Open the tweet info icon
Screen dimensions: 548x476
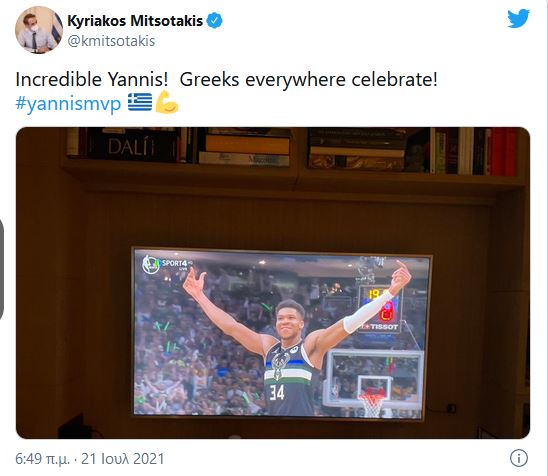[x=519, y=458]
